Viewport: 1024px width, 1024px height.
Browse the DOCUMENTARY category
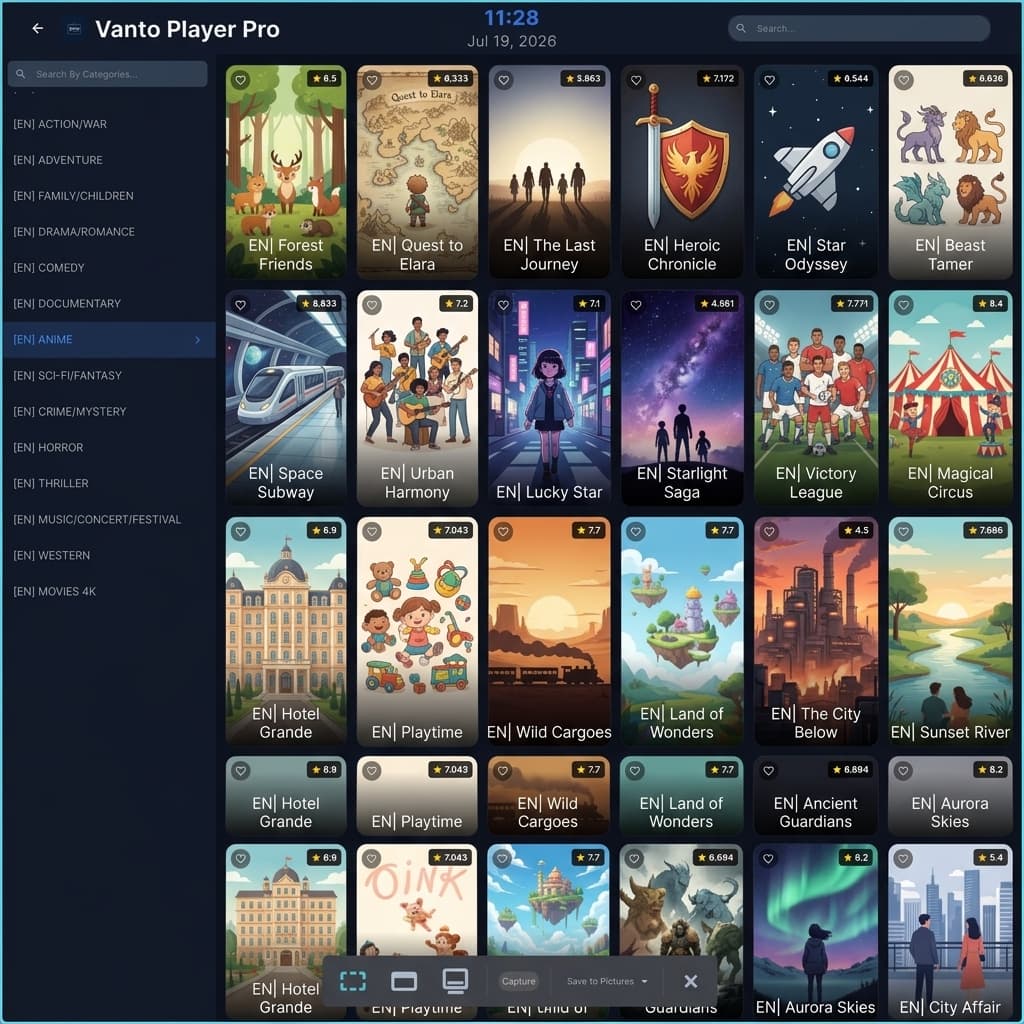109,304
